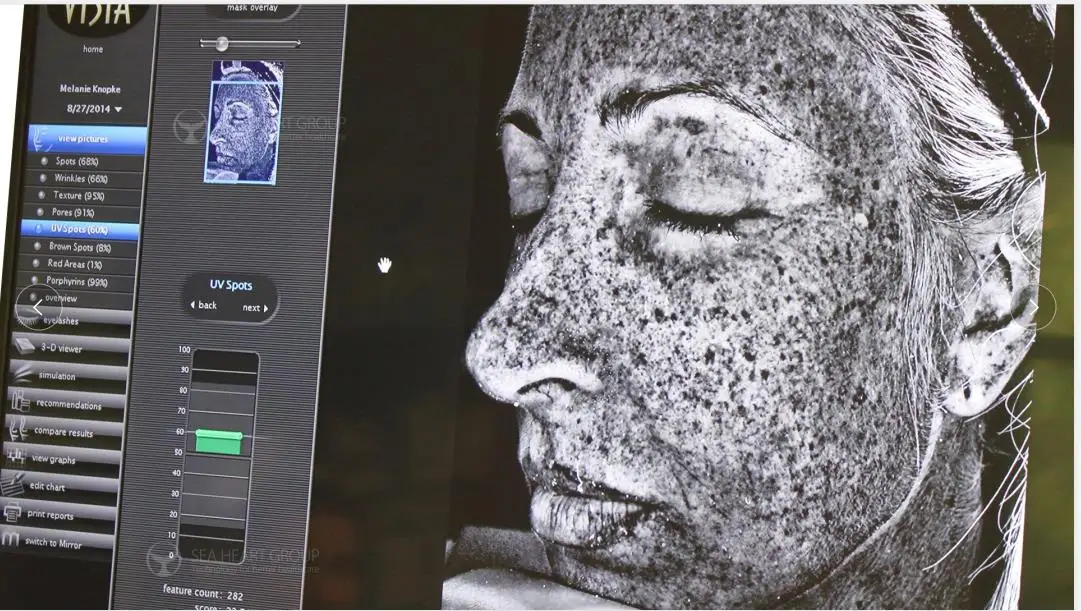Click the patient name Melanie Knopke
This screenshot has width=1081, height=611.
[x=90, y=89]
